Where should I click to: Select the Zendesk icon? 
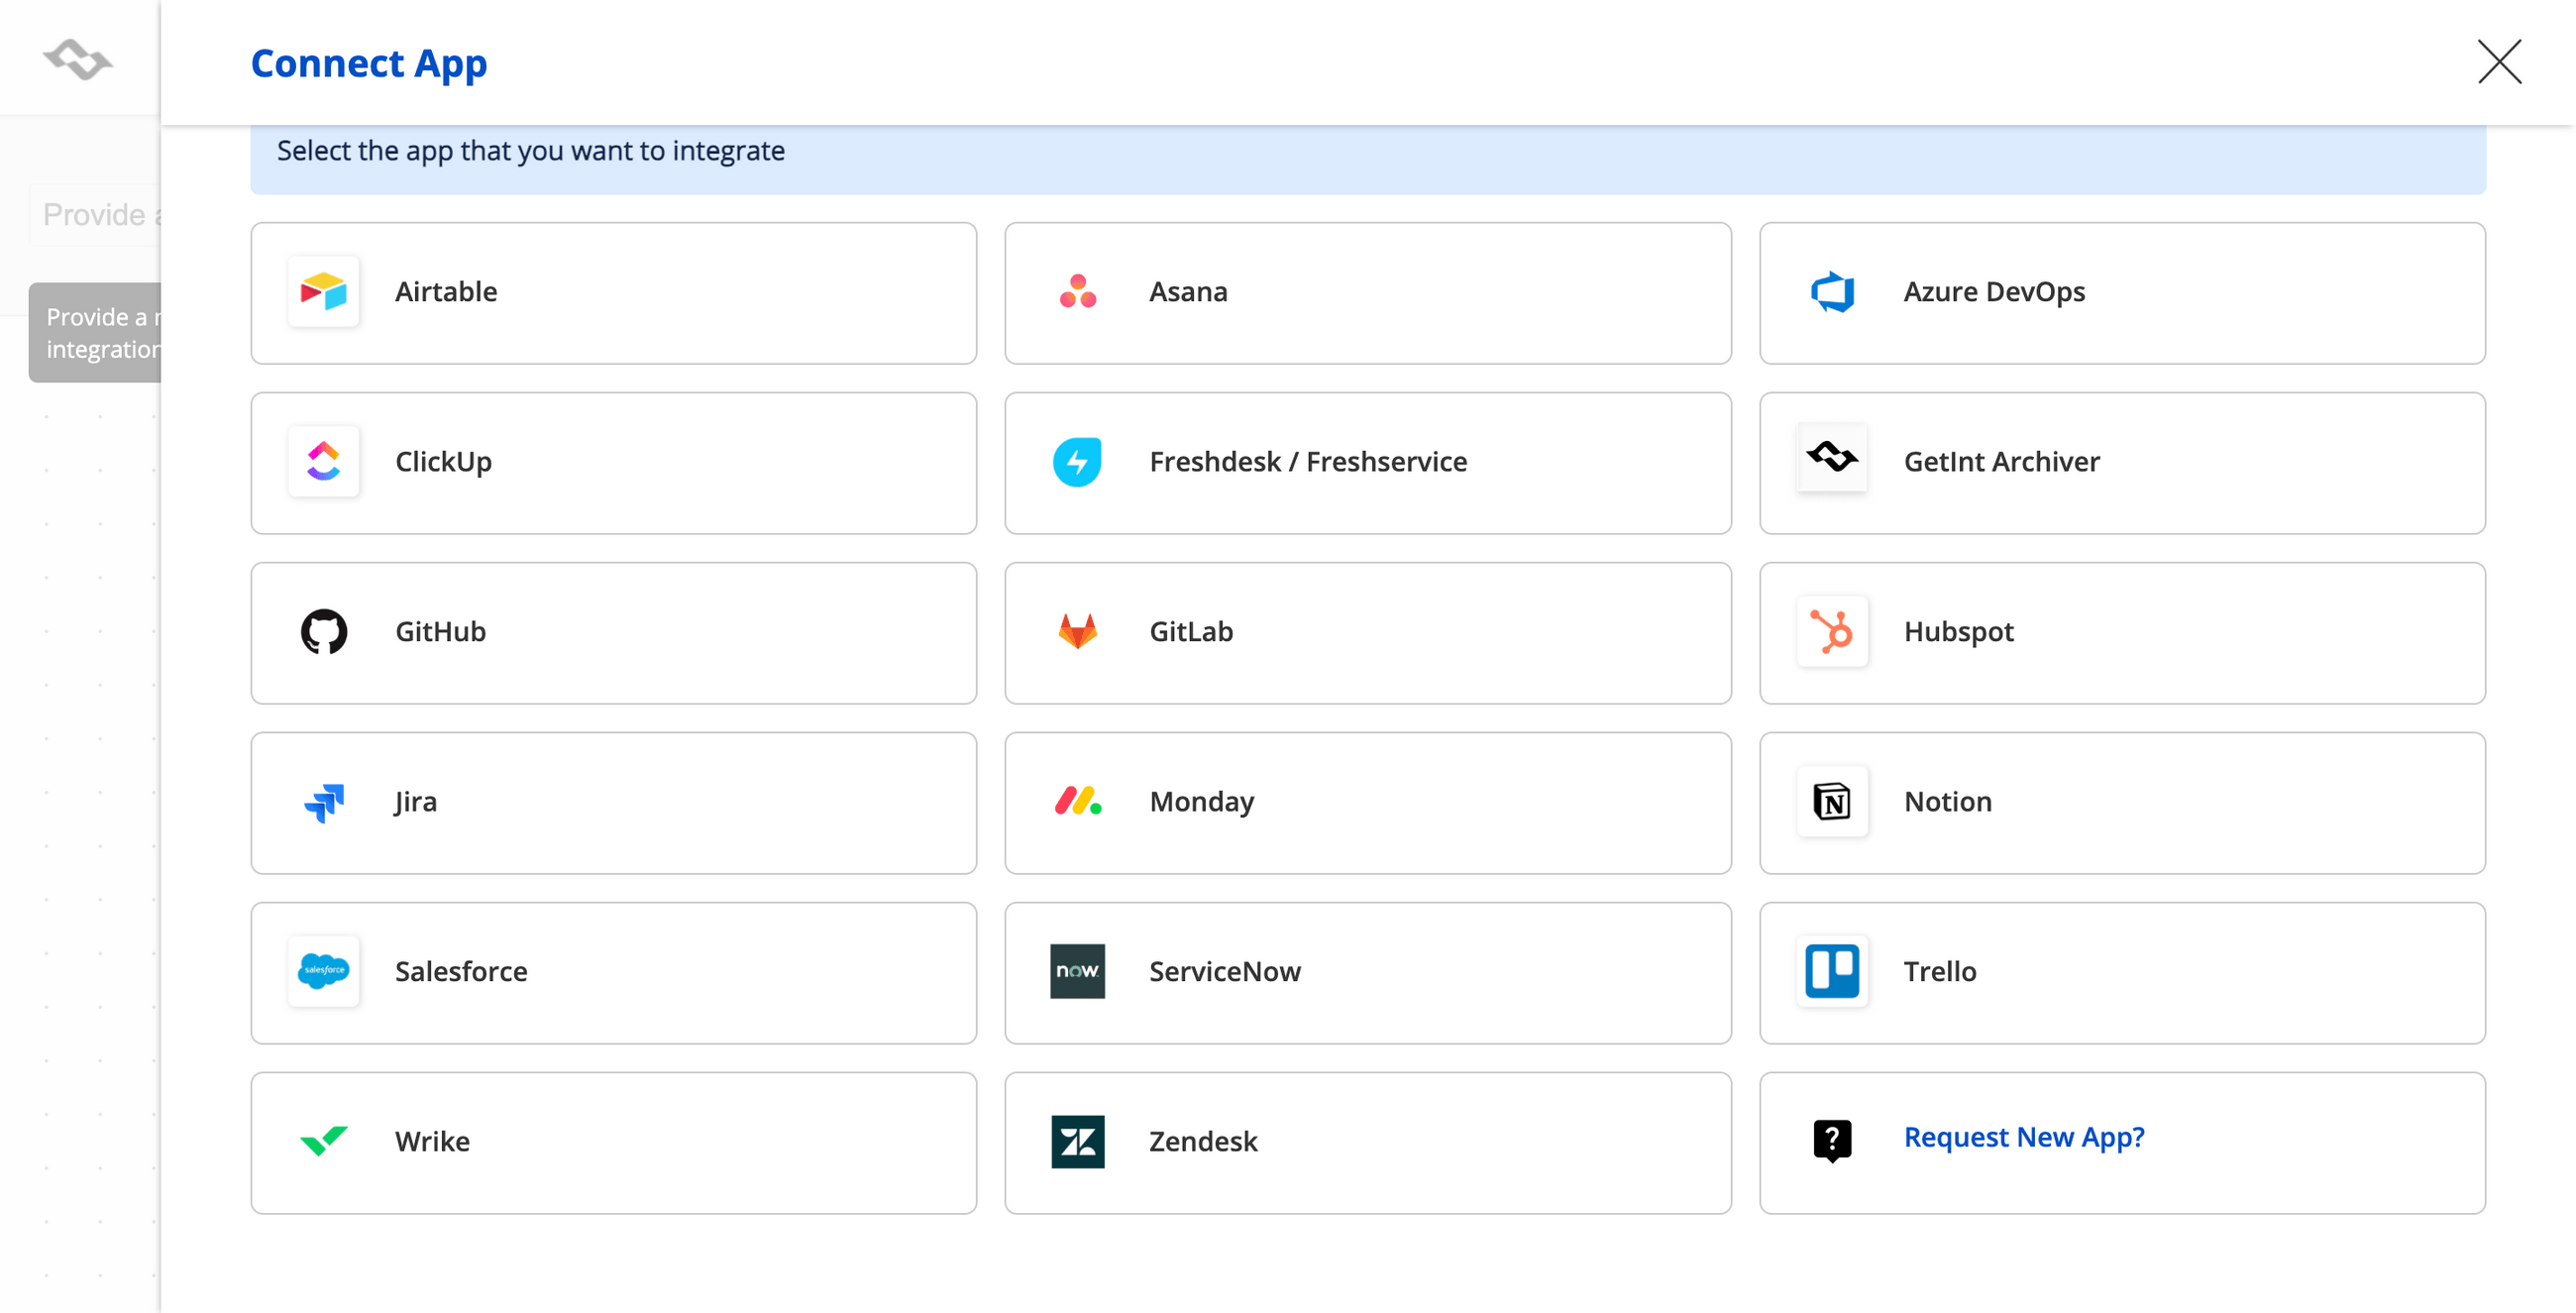tap(1077, 1141)
